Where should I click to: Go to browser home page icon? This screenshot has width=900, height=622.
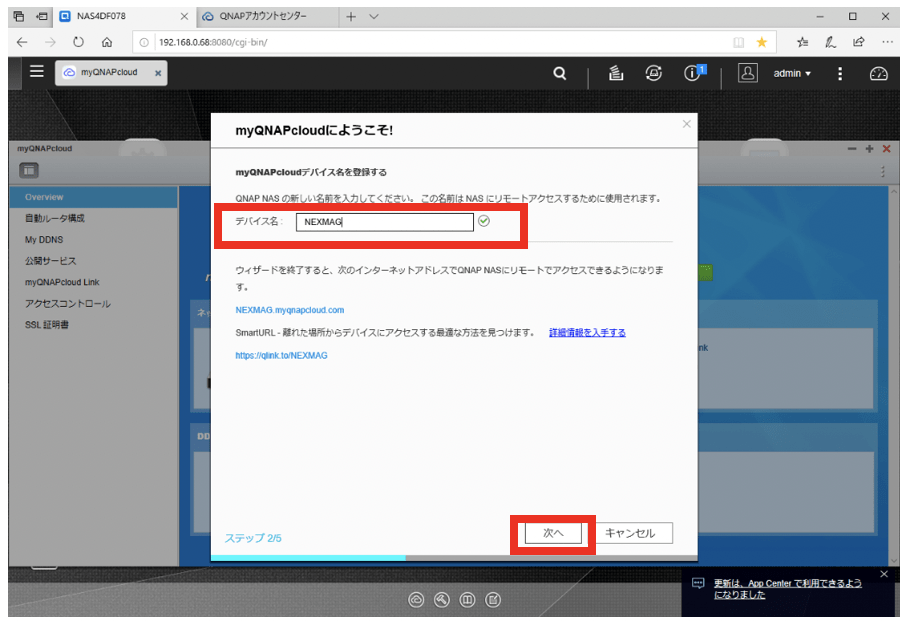pyautogui.click(x=107, y=42)
